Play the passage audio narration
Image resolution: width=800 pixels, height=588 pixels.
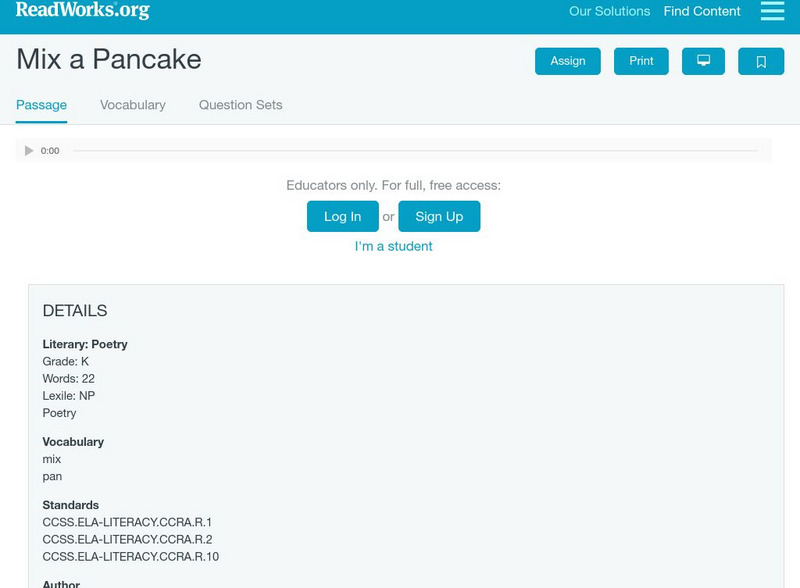(x=27, y=150)
